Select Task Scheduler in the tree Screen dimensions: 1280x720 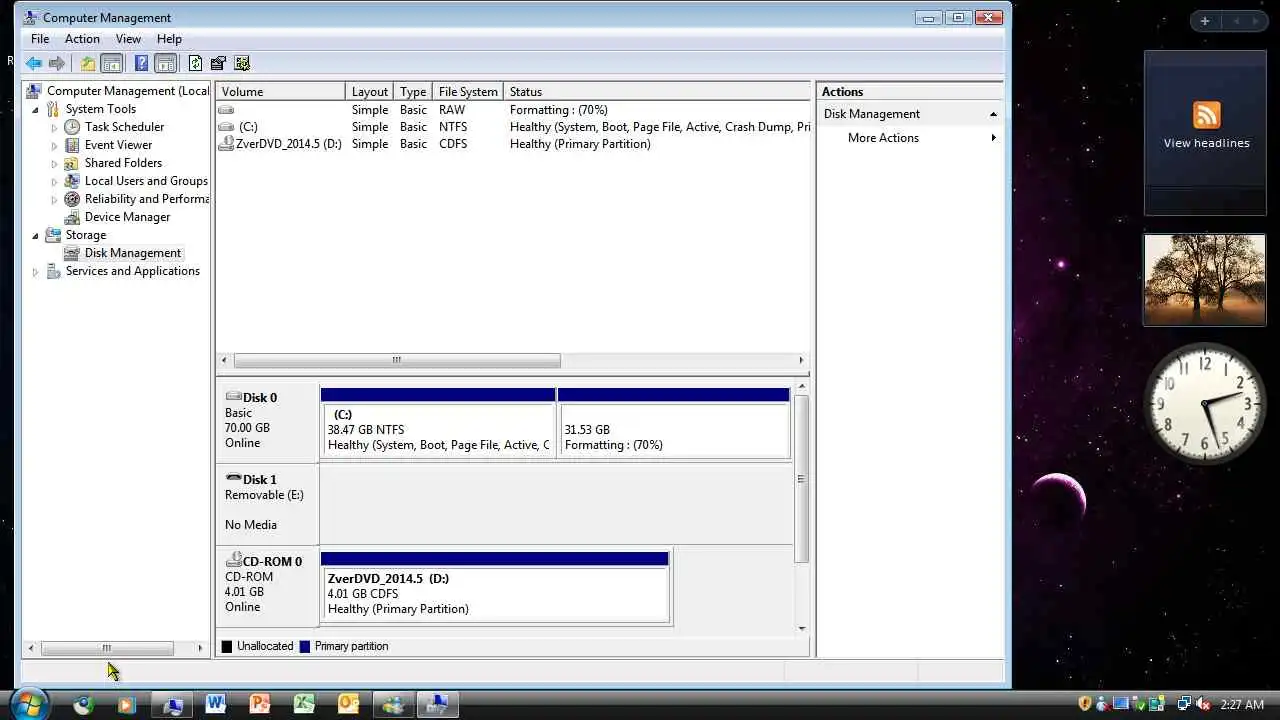pos(124,127)
